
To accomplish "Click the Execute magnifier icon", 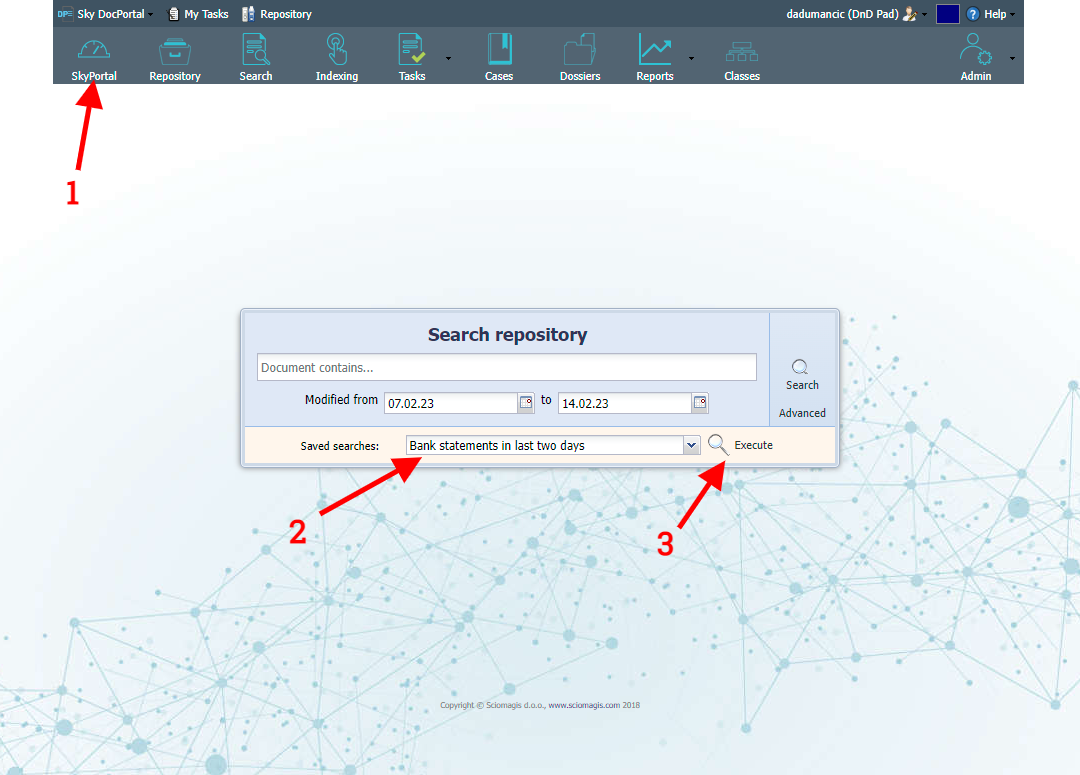I will click(718, 445).
